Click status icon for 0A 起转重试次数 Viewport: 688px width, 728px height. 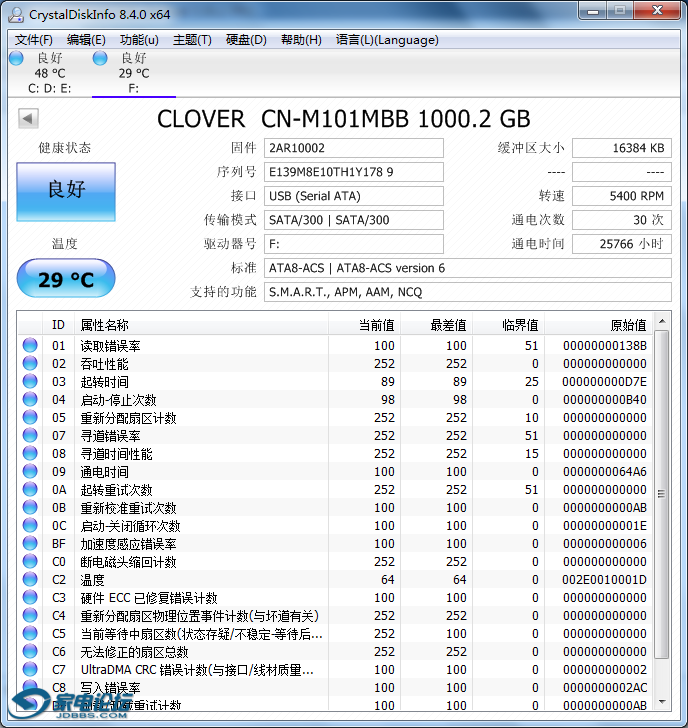pyautogui.click(x=30, y=489)
